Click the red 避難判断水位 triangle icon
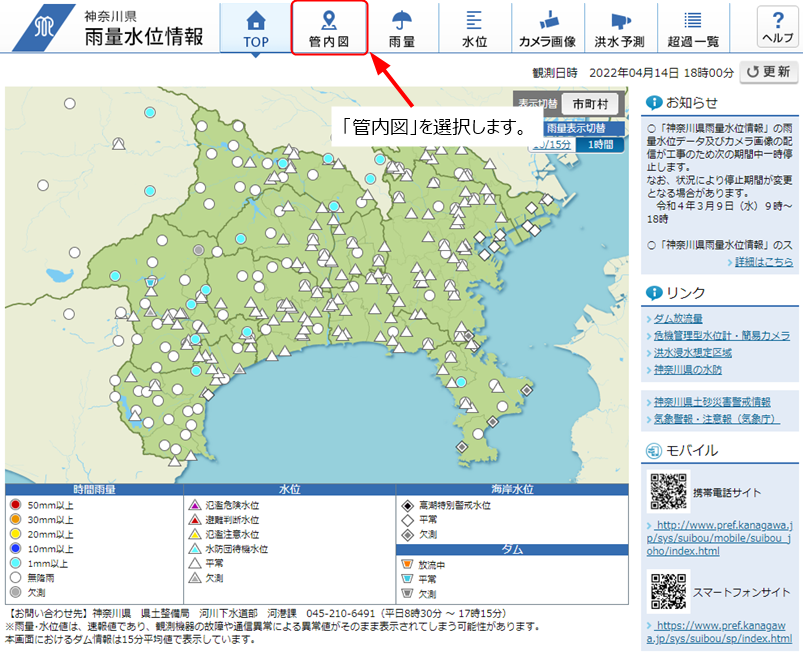The height and width of the screenshot is (655, 803). click(195, 519)
